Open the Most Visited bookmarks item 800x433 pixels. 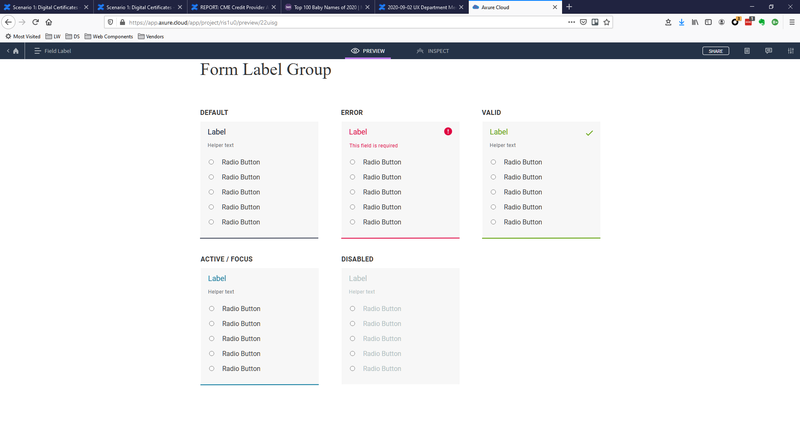click(22, 37)
